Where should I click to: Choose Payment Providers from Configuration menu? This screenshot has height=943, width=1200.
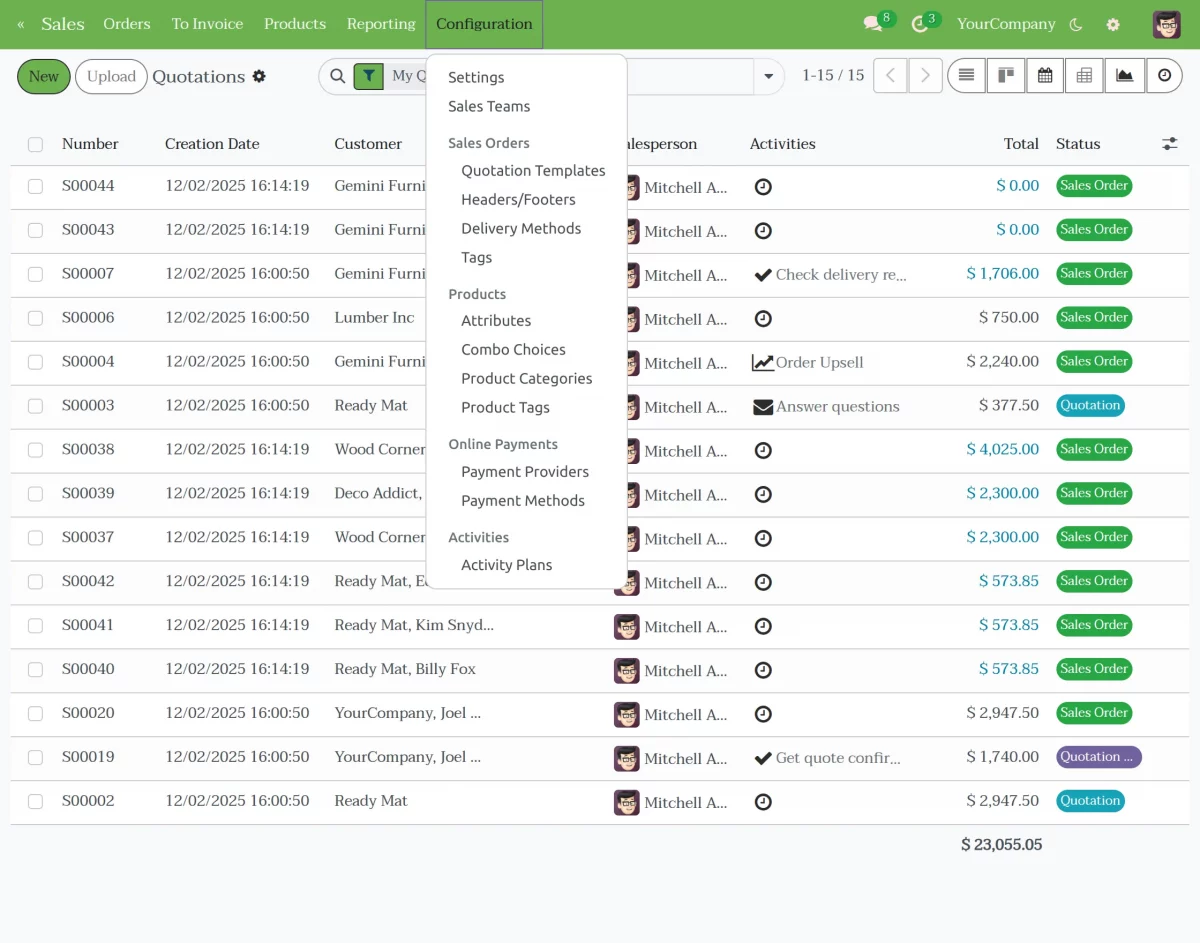click(x=525, y=472)
